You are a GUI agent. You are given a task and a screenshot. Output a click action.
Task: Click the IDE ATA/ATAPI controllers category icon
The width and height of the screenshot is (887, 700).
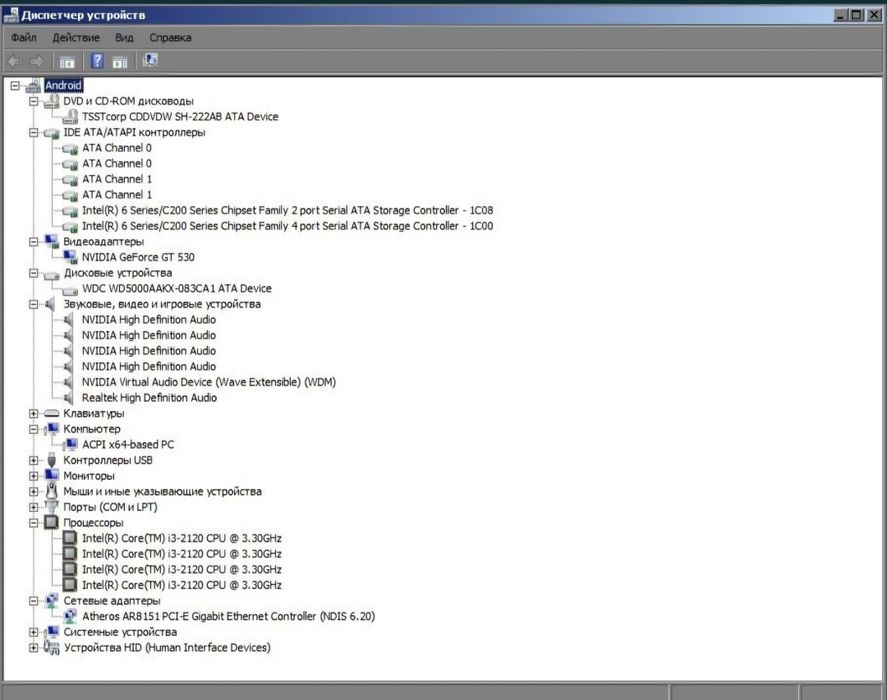(52, 133)
